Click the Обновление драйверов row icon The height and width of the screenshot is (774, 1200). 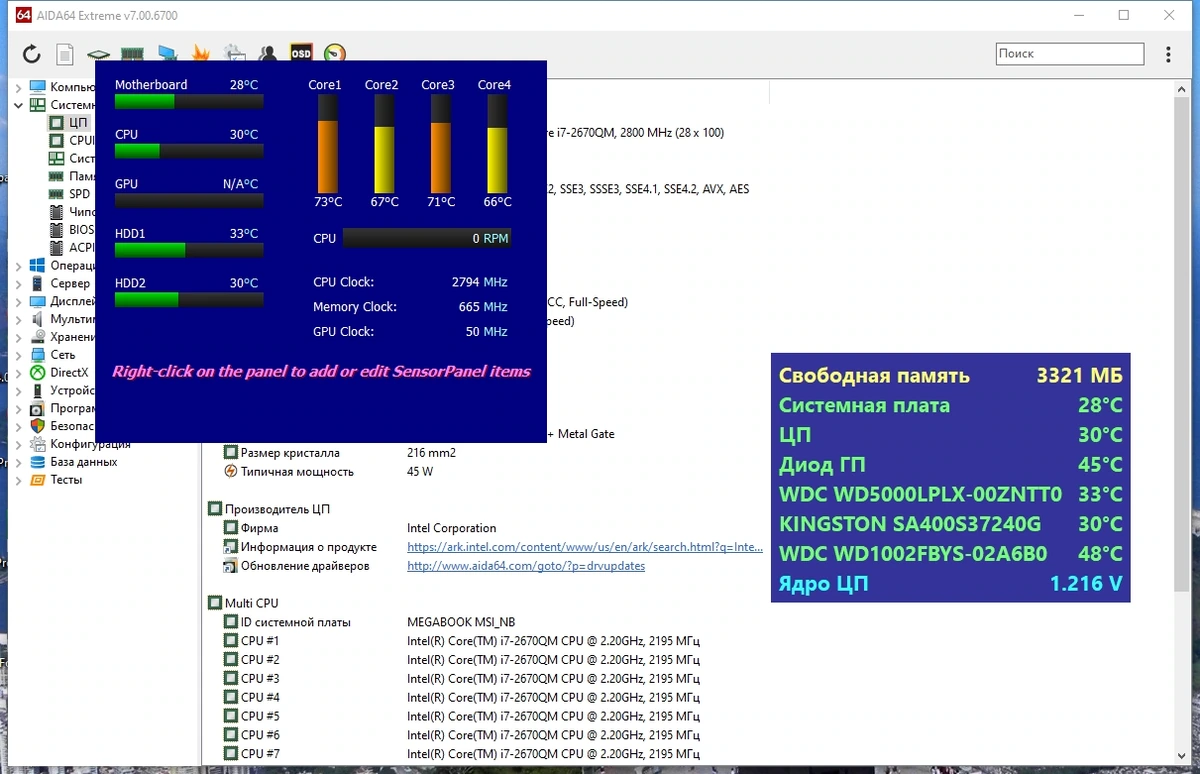click(x=231, y=566)
